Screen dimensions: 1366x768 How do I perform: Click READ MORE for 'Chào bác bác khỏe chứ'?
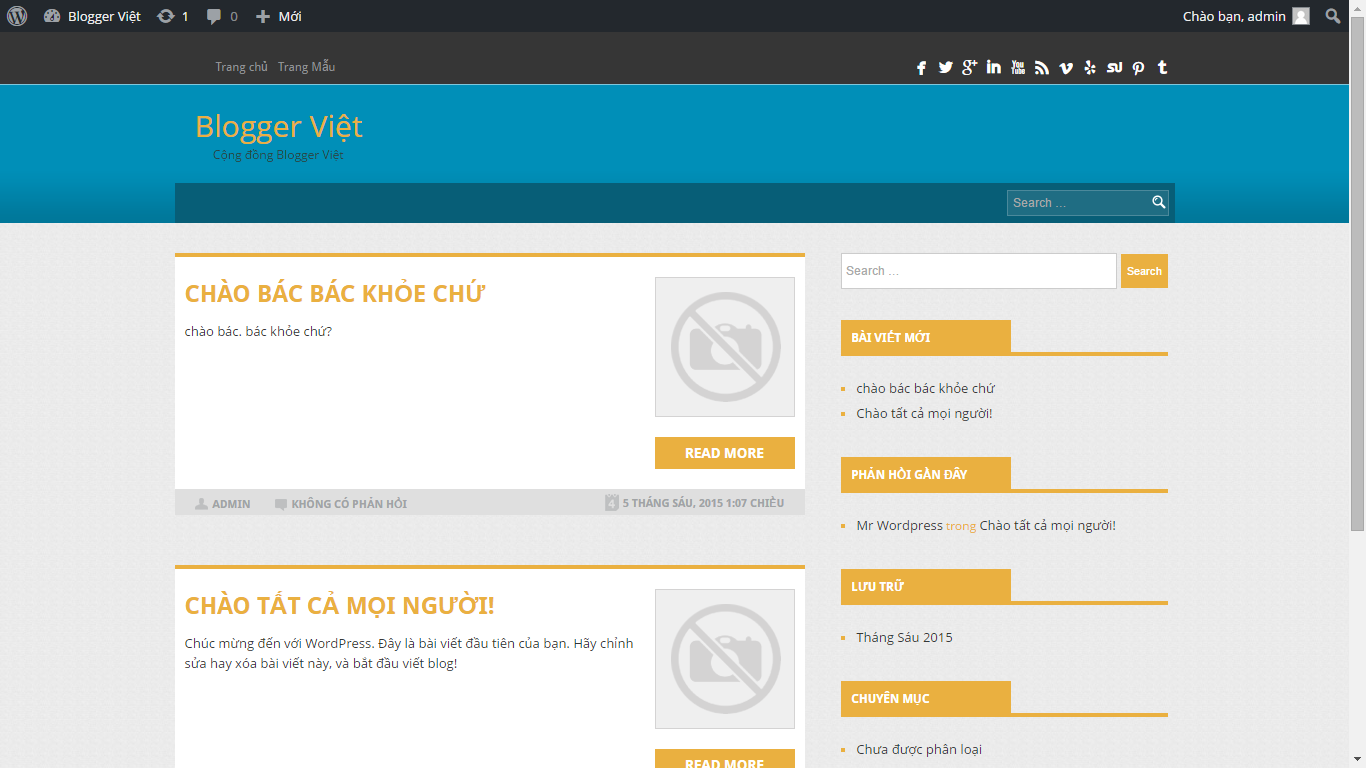point(725,453)
